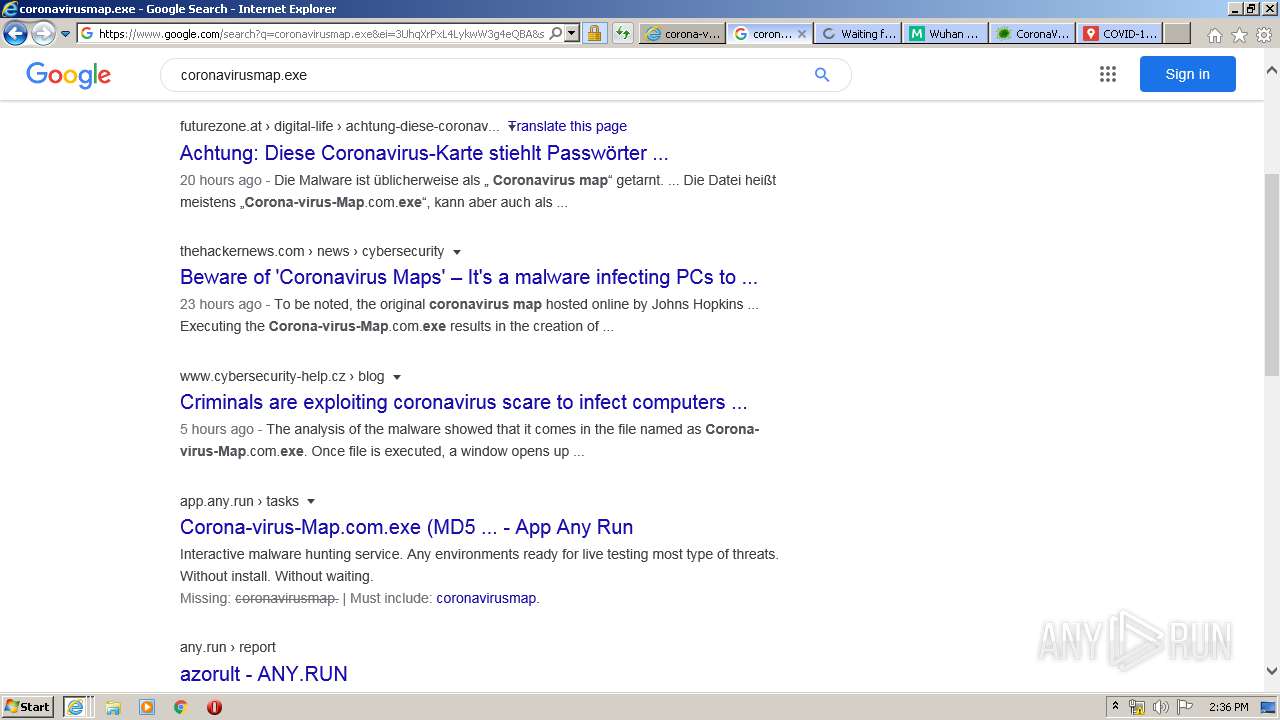The height and width of the screenshot is (720, 1280).
Task: Open IE Tools gear icon
Action: tap(1264, 35)
